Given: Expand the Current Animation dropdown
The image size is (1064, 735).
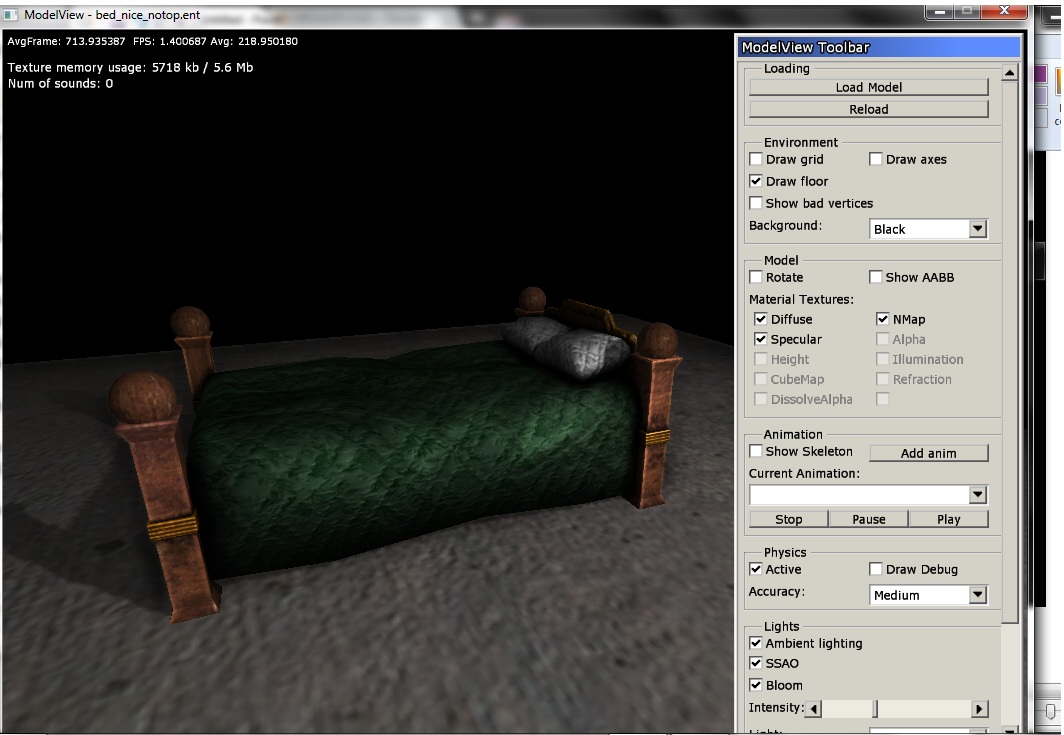Looking at the screenshot, I should (x=977, y=495).
